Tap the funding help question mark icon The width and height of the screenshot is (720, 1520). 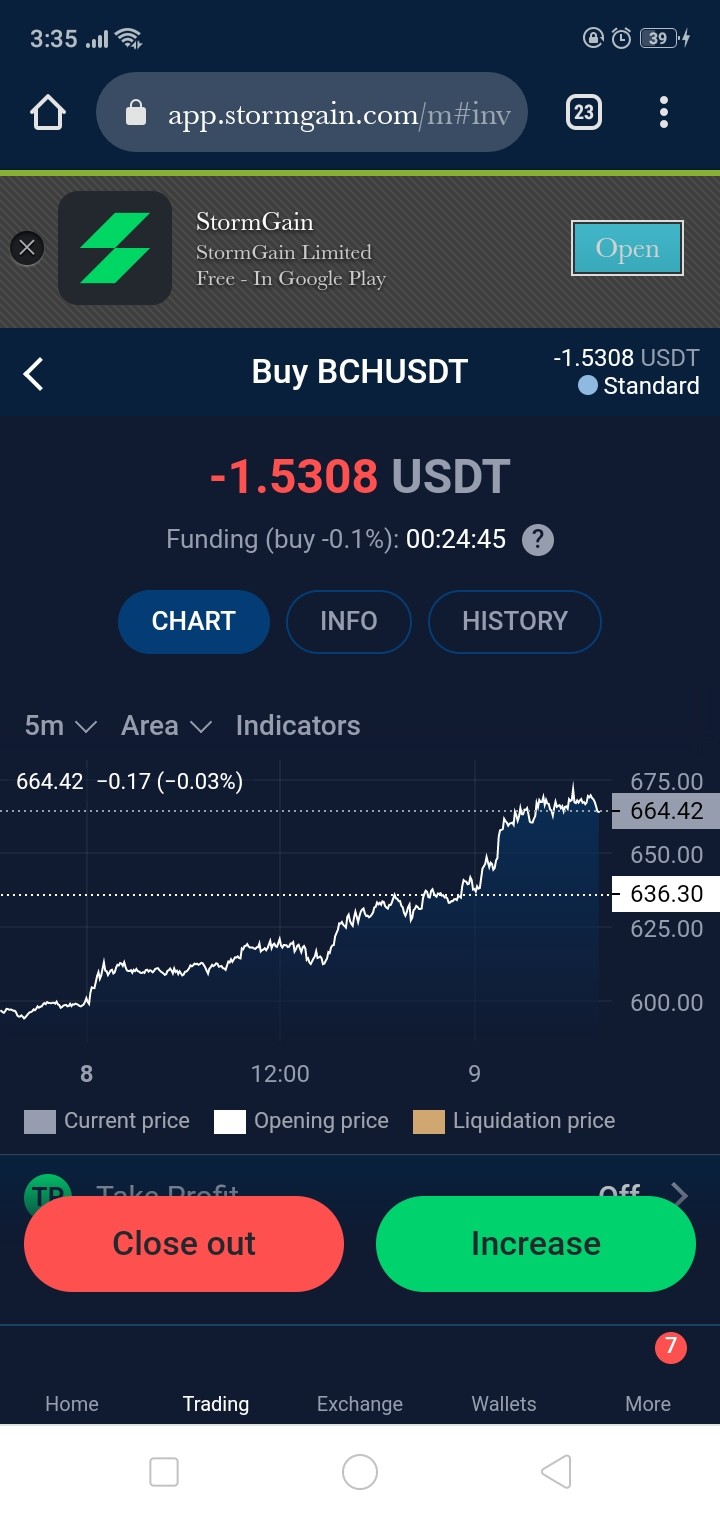tap(538, 540)
